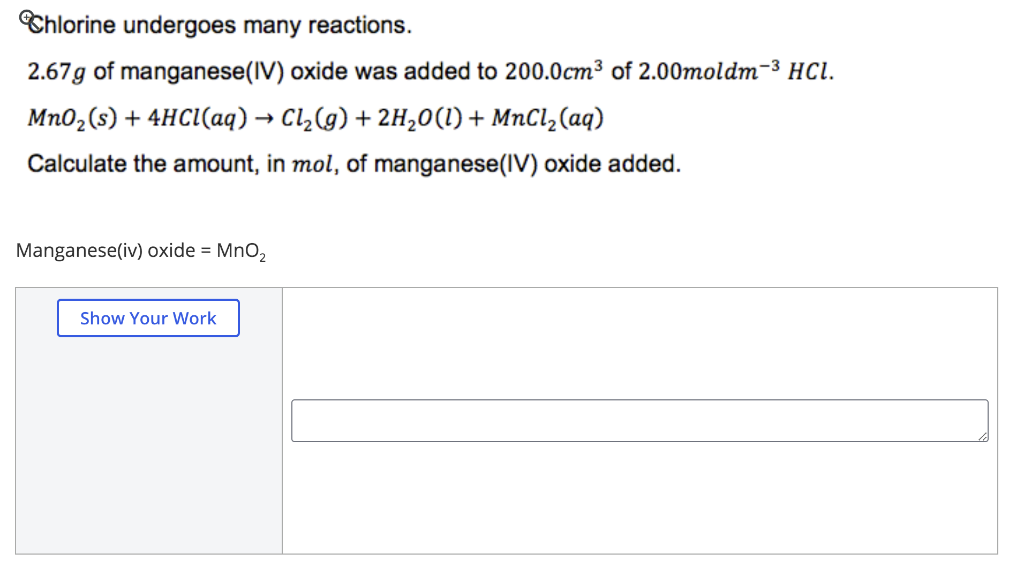Select the chemical equation line
Viewport: 1024px width, 576px height.
pyautogui.click(x=313, y=118)
